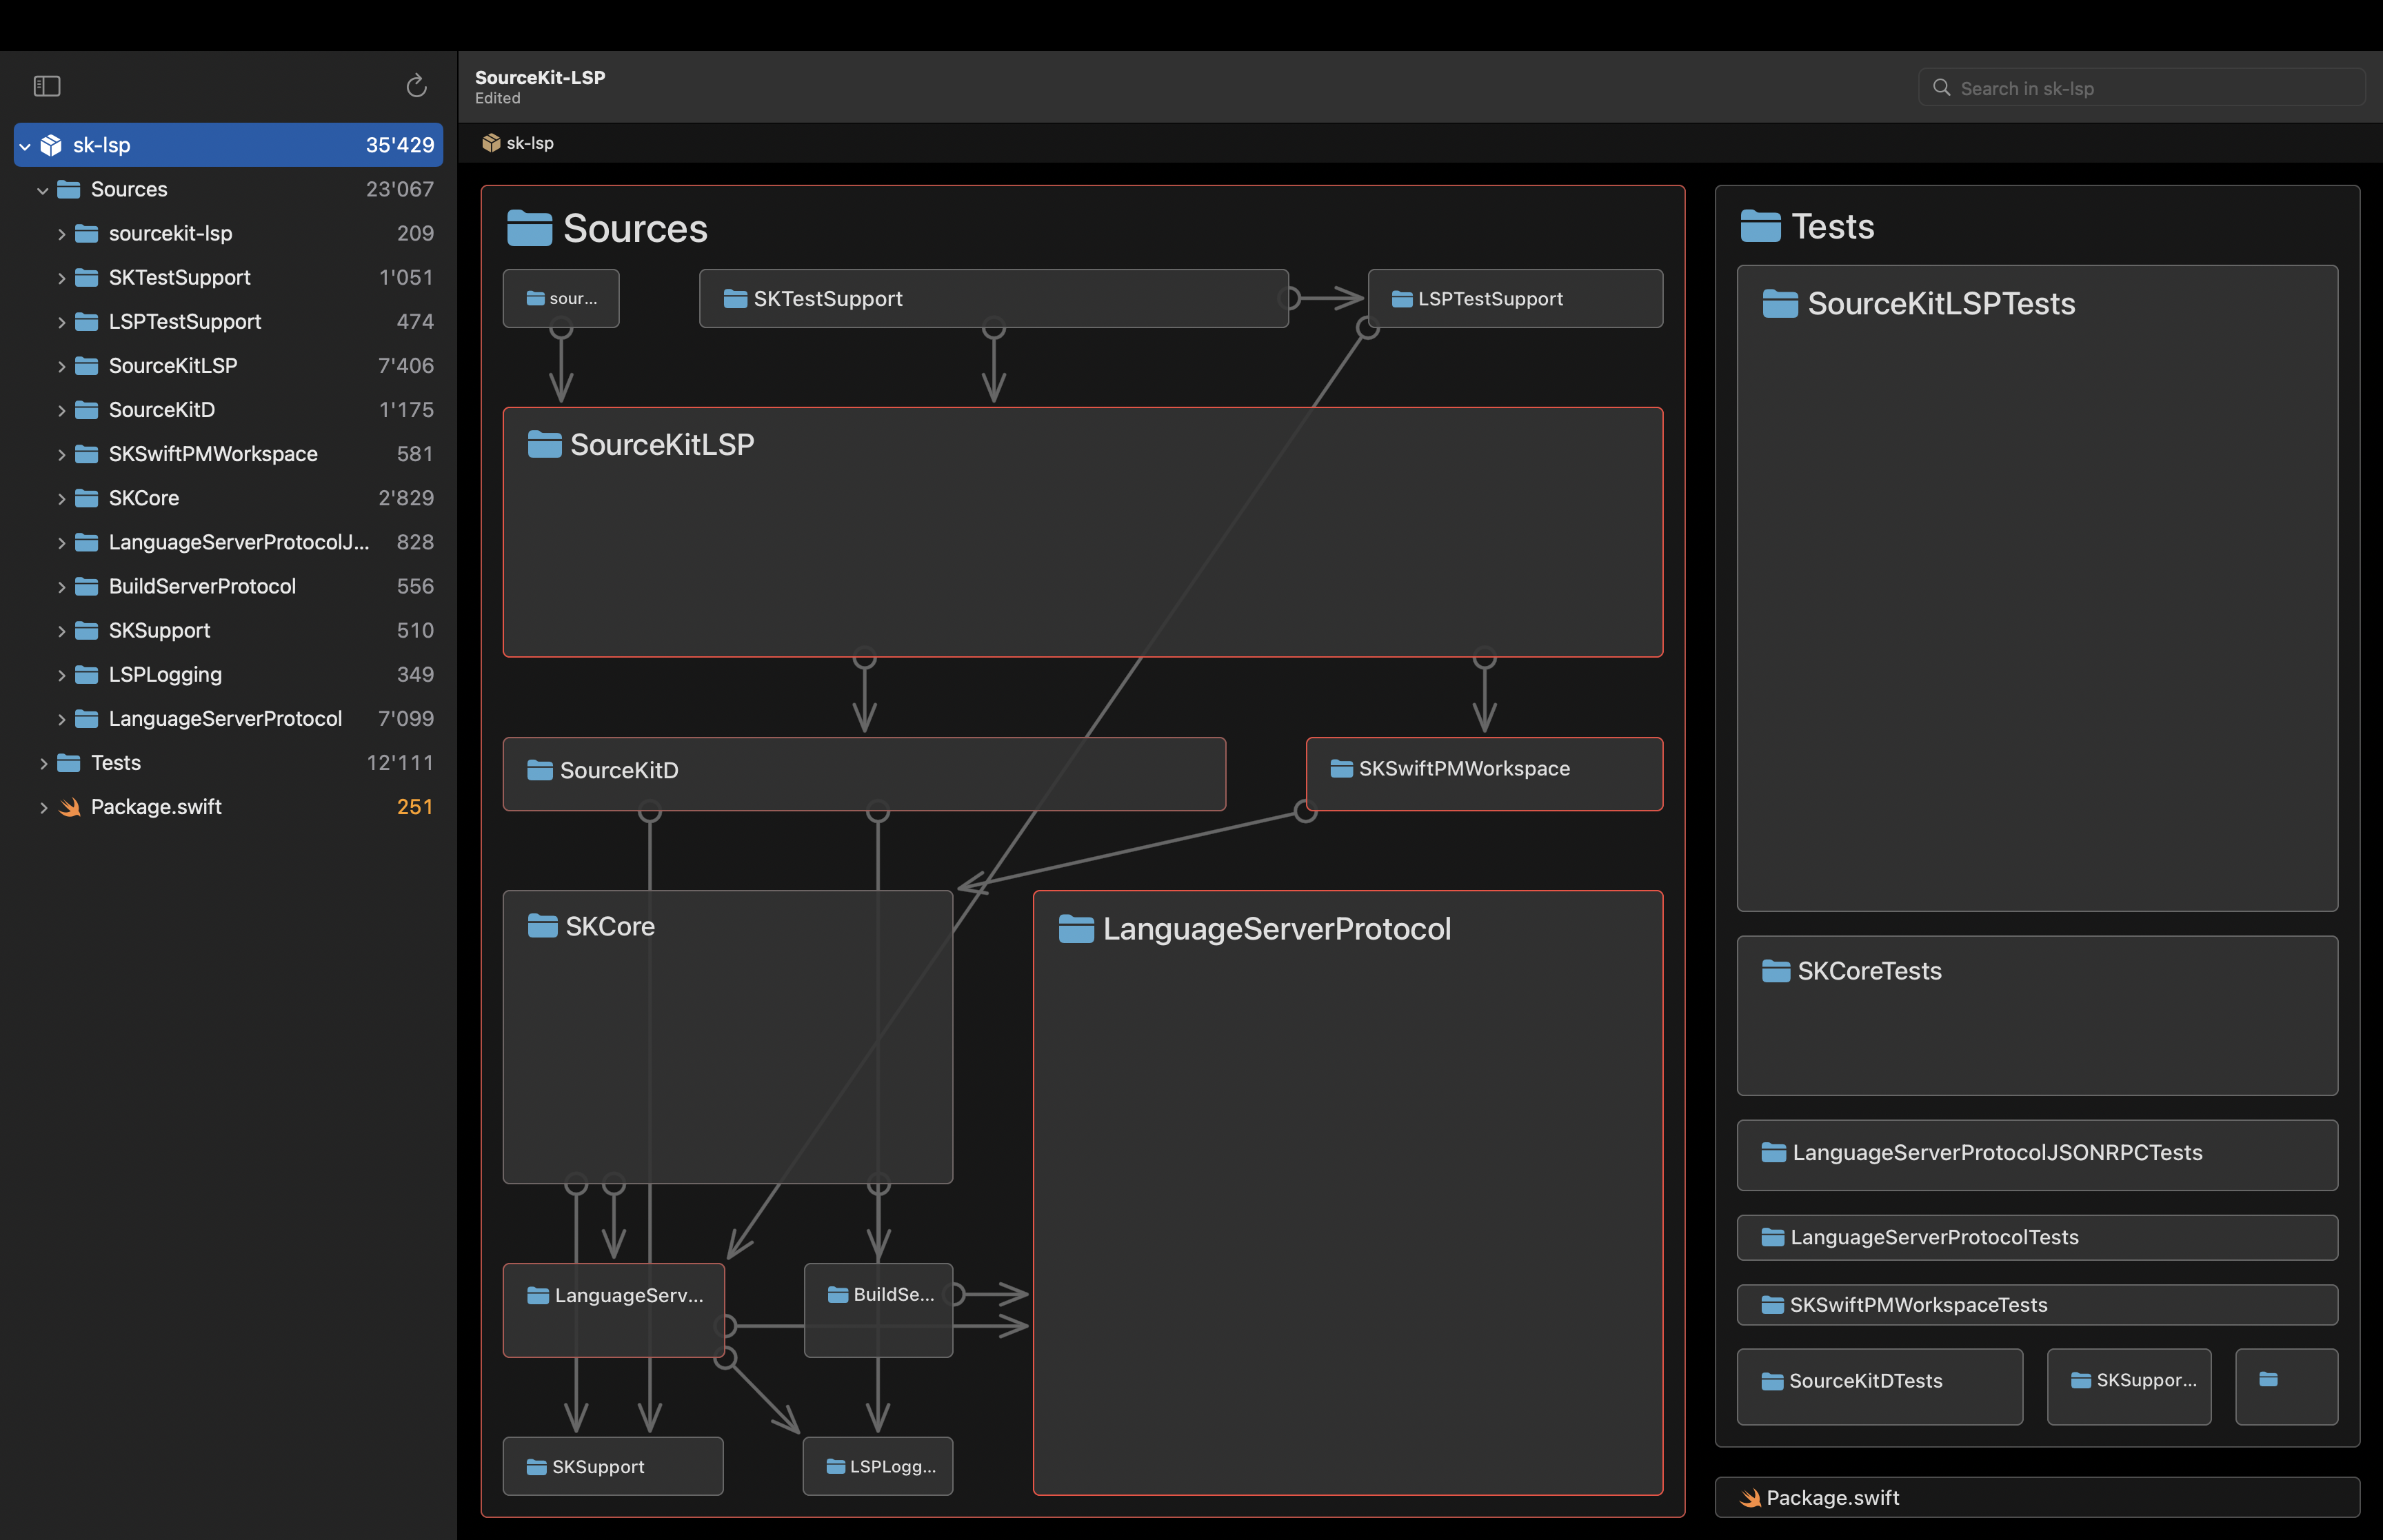
Task: Toggle the sidebar visibility icon
Action: pyautogui.click(x=47, y=87)
